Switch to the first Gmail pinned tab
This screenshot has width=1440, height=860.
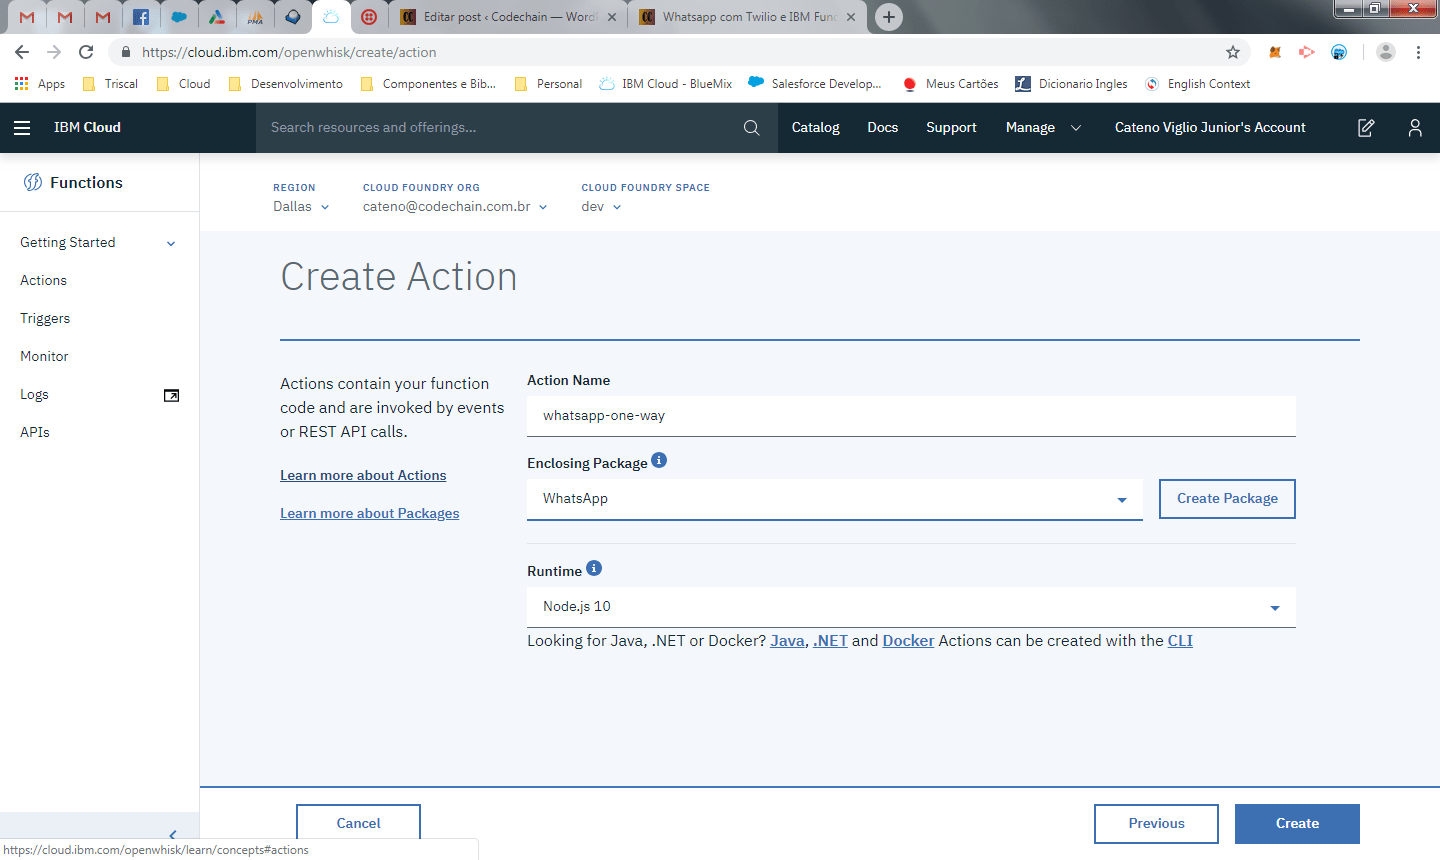click(x=27, y=17)
